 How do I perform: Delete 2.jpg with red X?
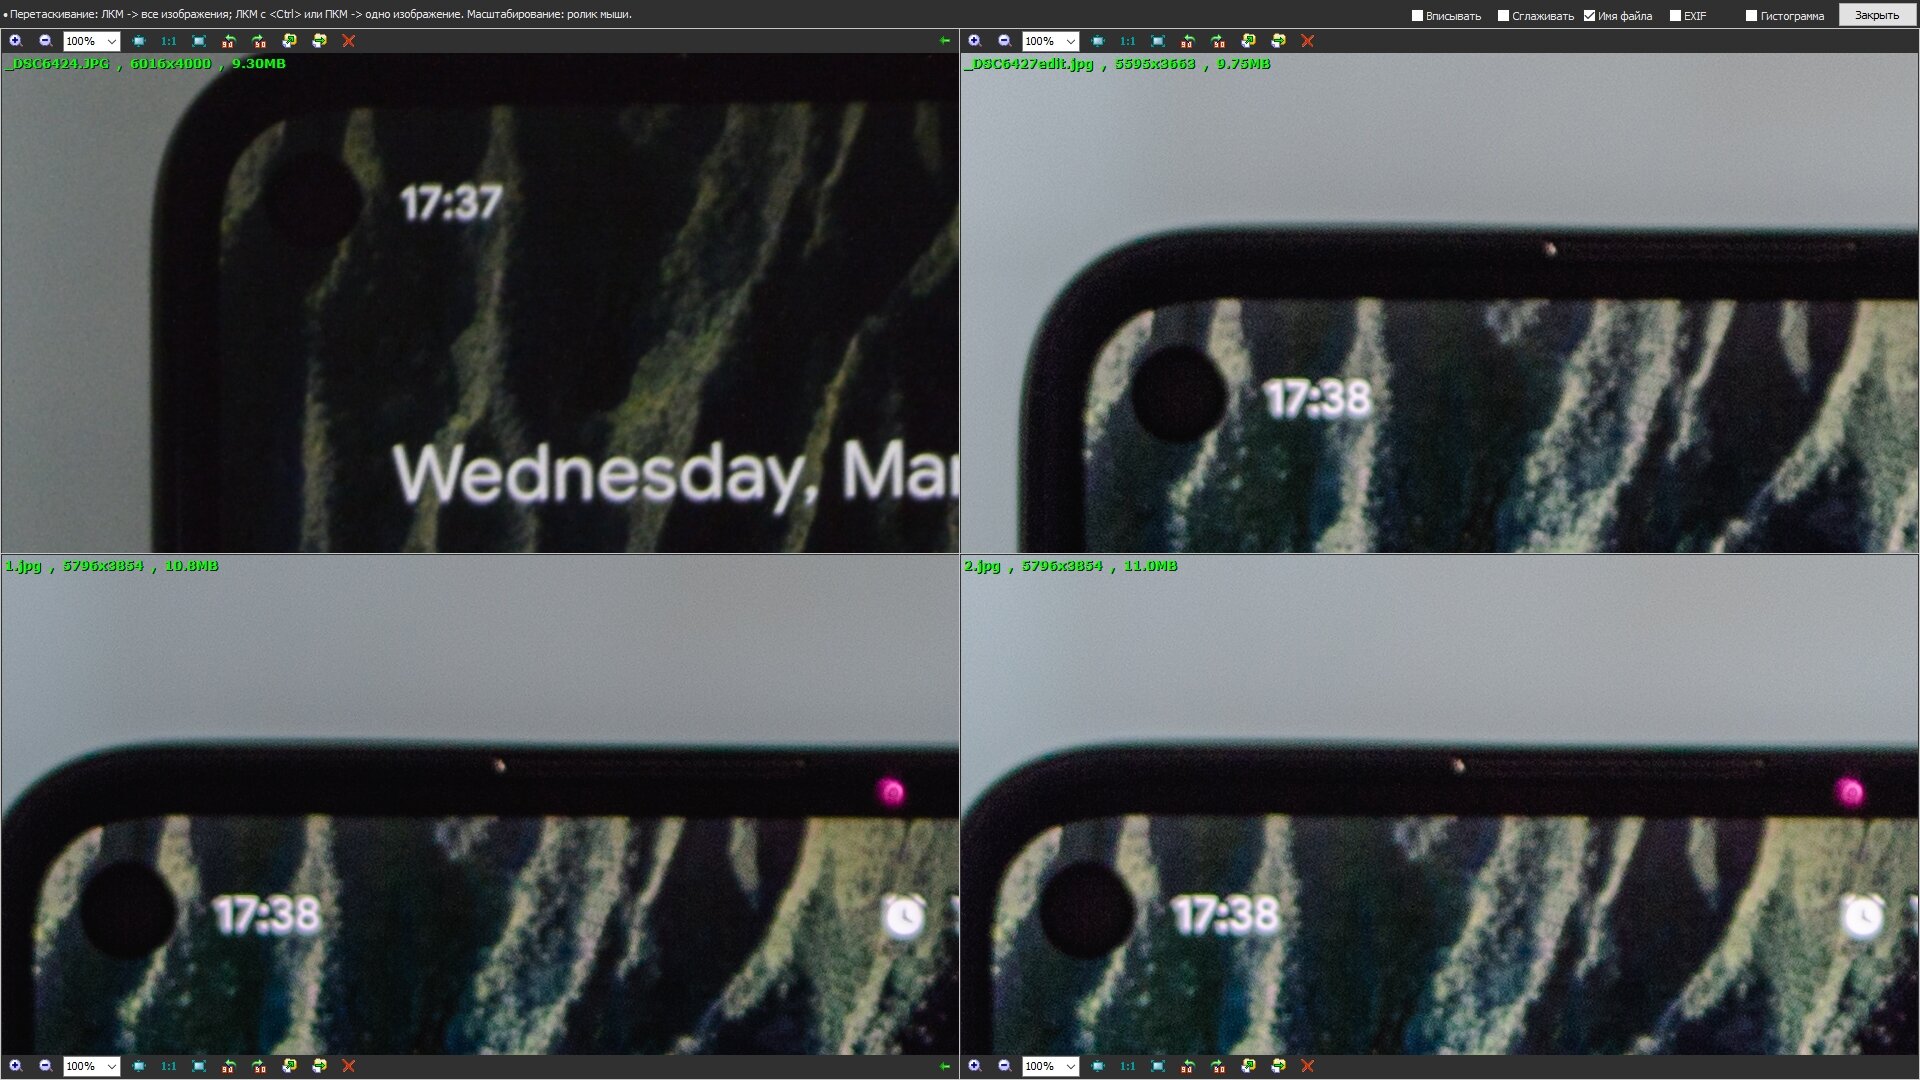1308,1066
